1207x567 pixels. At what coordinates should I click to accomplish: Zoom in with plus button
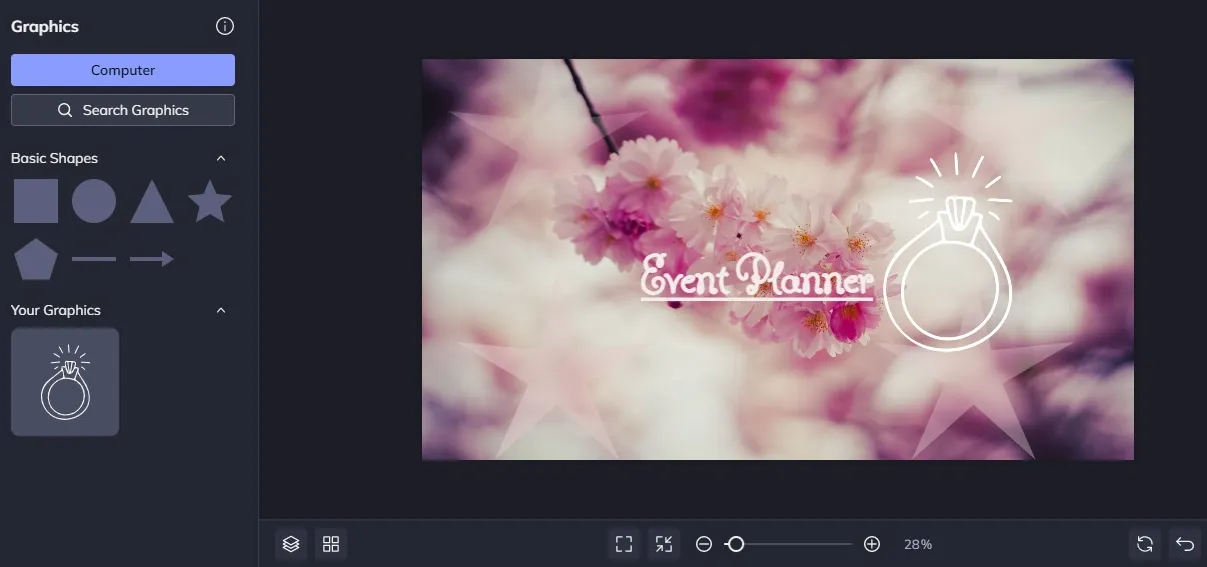click(872, 544)
